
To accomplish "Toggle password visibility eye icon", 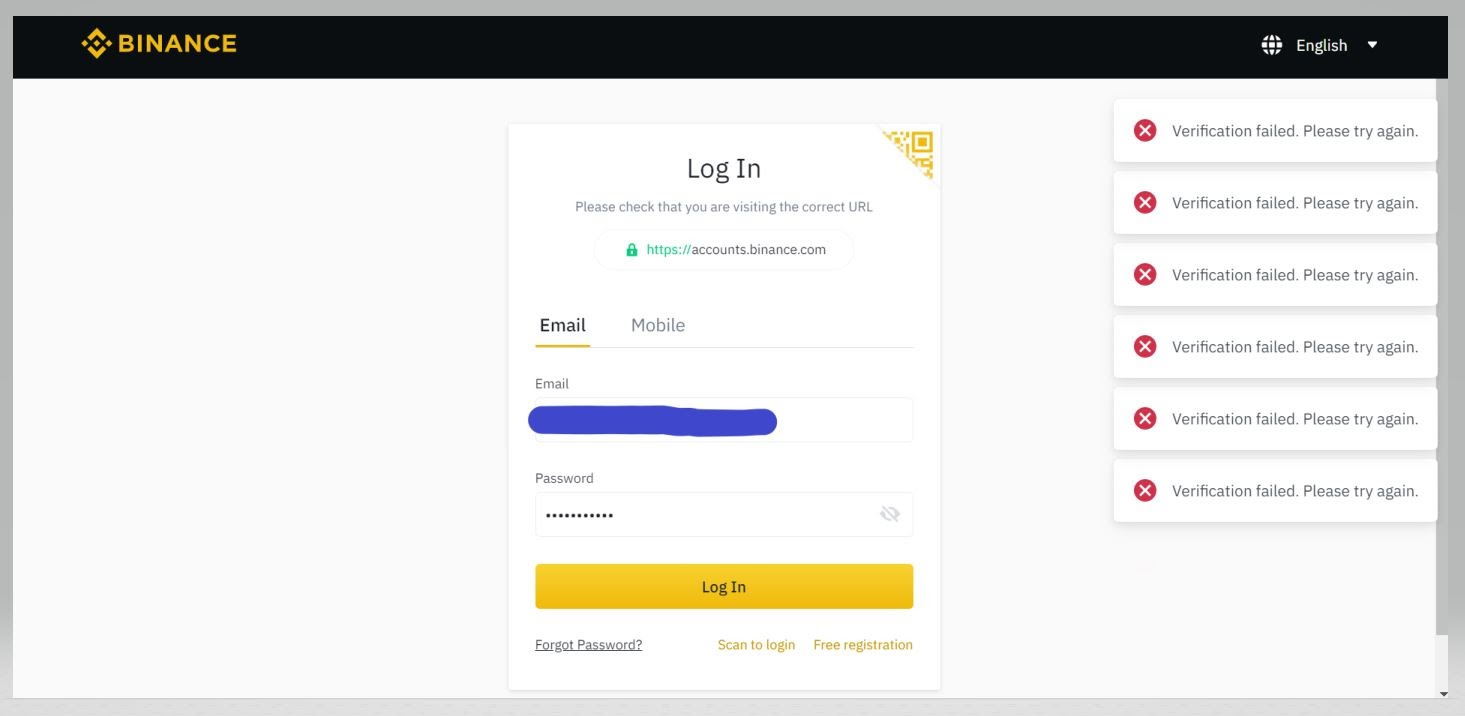I will (889, 514).
